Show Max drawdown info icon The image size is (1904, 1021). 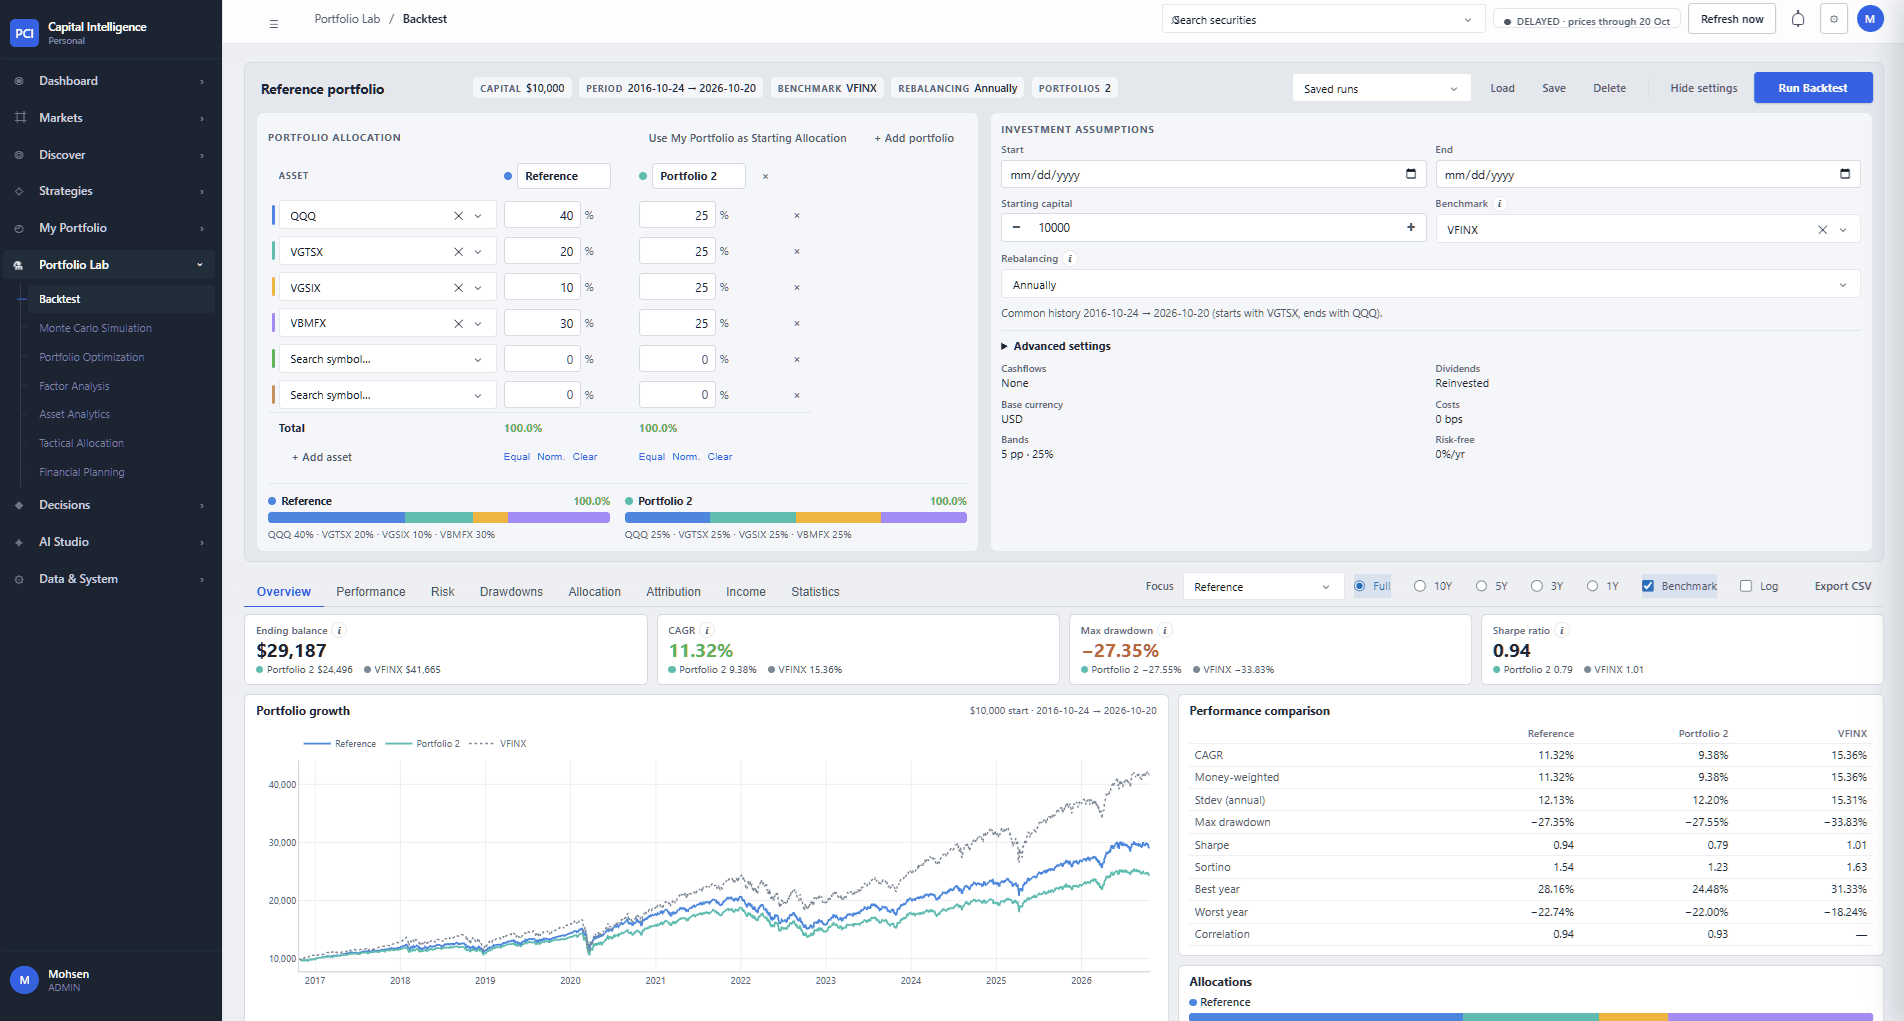pyautogui.click(x=1165, y=631)
